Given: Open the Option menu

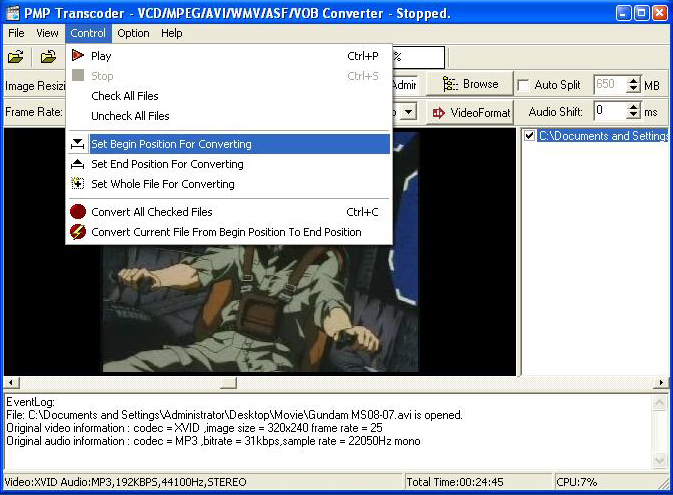Looking at the screenshot, I should (x=133, y=33).
